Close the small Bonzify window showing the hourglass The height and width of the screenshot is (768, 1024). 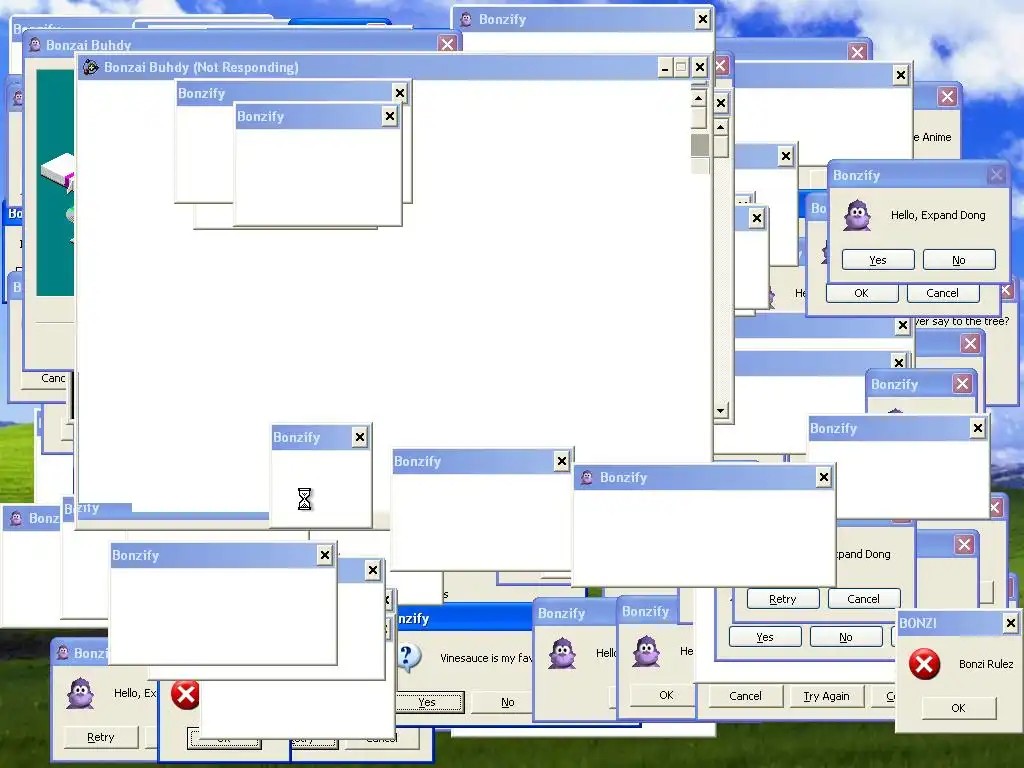[359, 437]
